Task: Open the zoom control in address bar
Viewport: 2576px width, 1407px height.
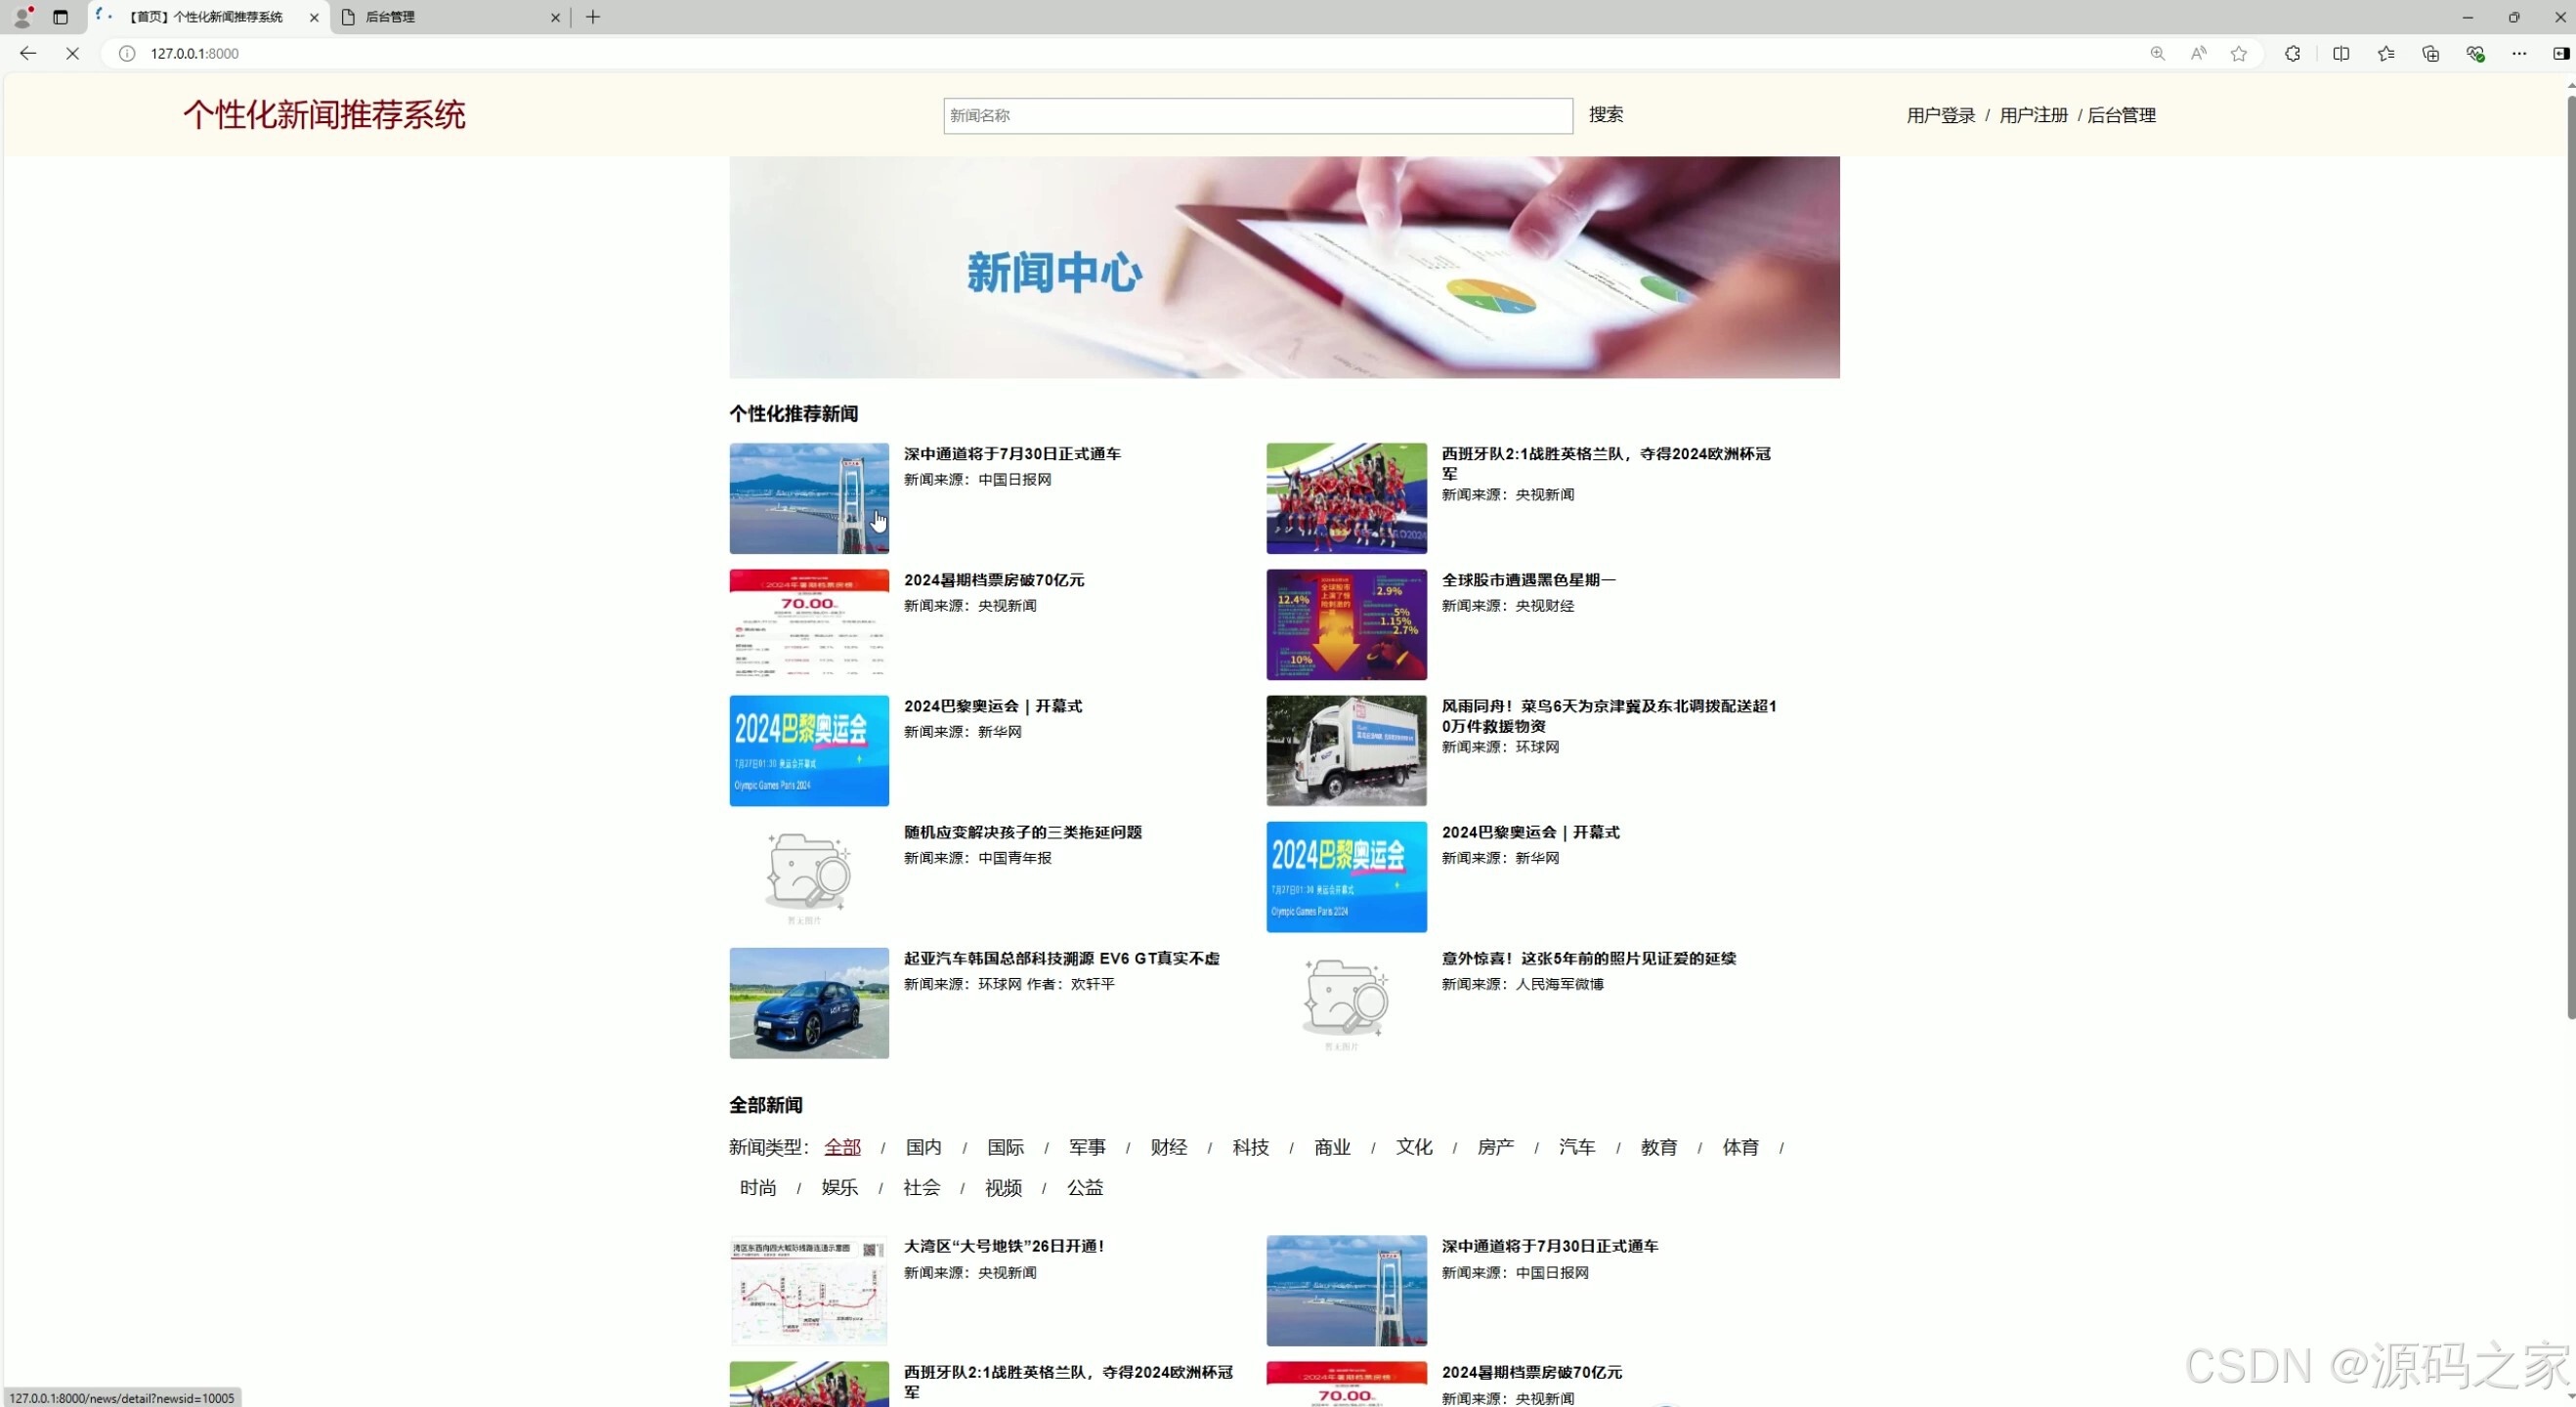Action: tap(2157, 53)
